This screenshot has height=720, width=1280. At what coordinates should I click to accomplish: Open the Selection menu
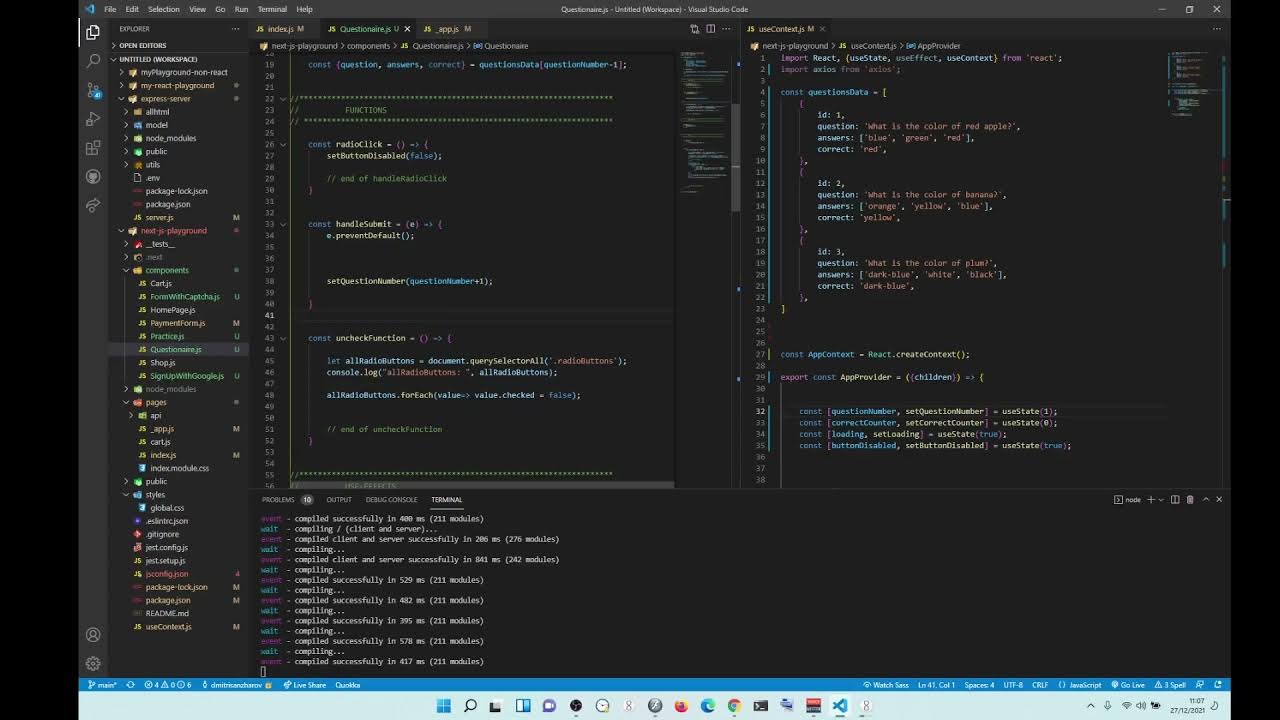coord(164,9)
